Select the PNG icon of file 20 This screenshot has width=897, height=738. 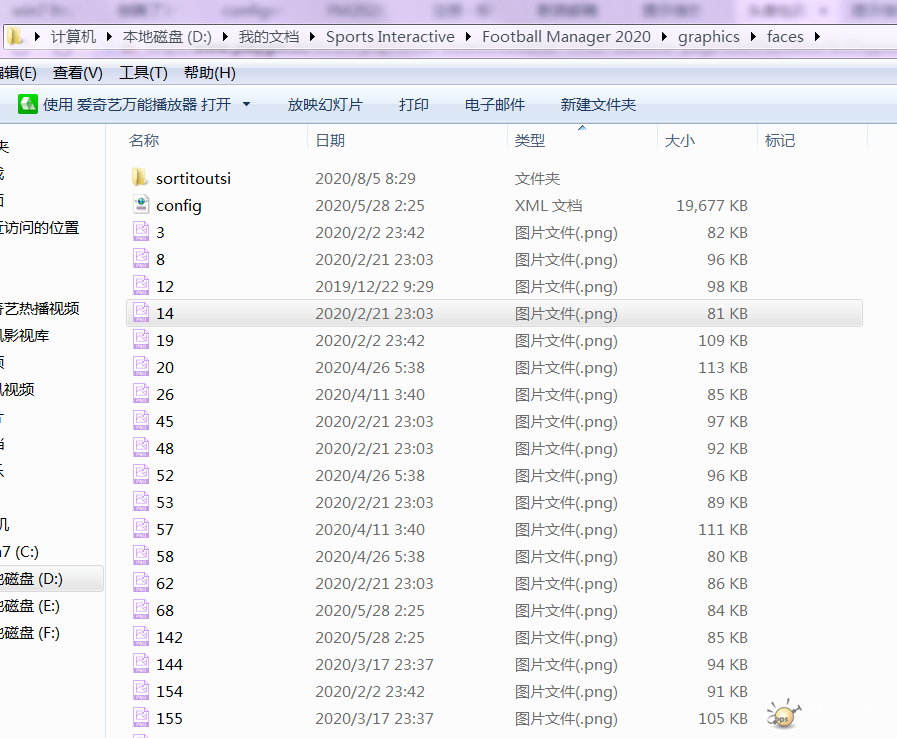click(141, 367)
